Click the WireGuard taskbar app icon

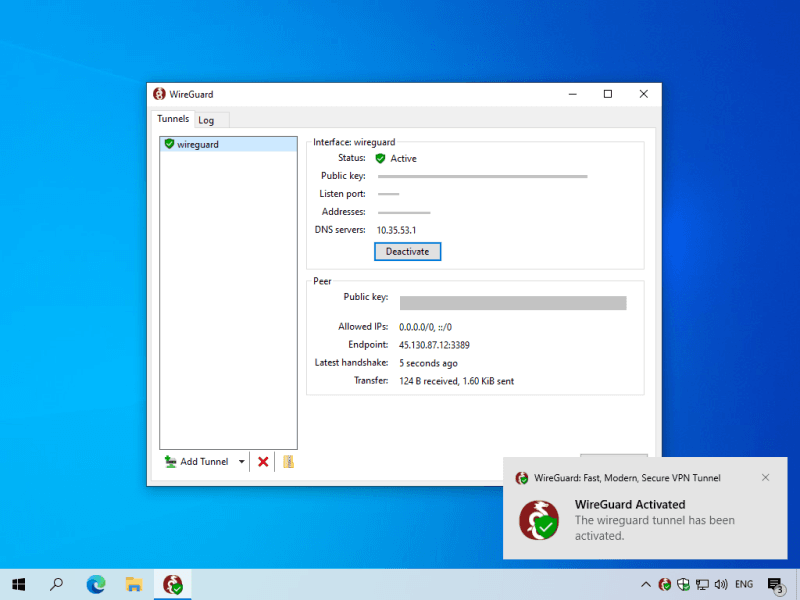coord(173,584)
